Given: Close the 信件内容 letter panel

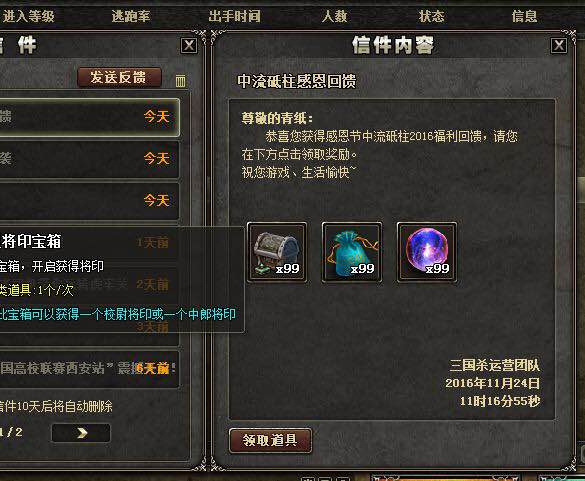Looking at the screenshot, I should (x=559, y=46).
